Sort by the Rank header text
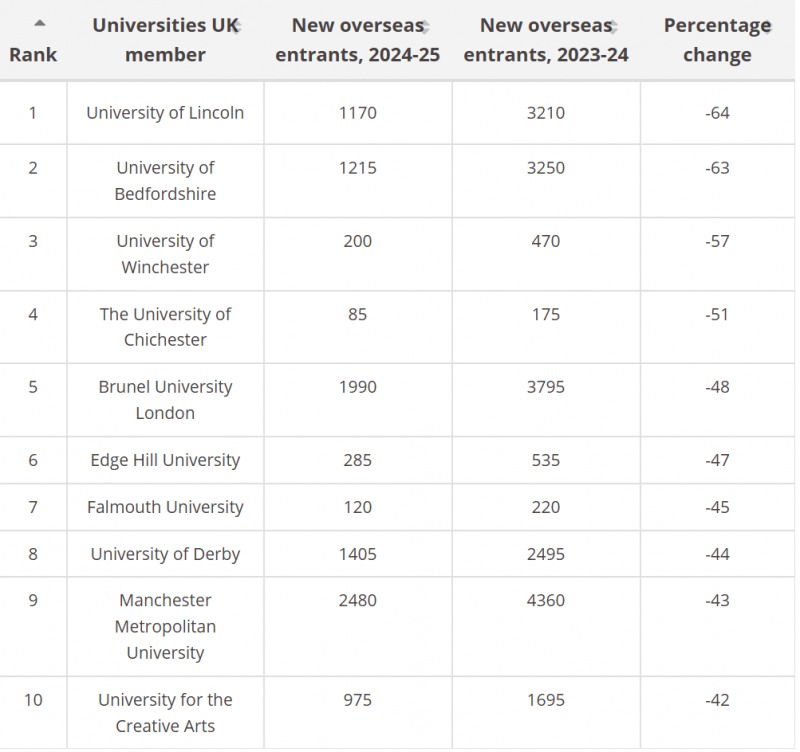The image size is (800, 752). coord(33,55)
